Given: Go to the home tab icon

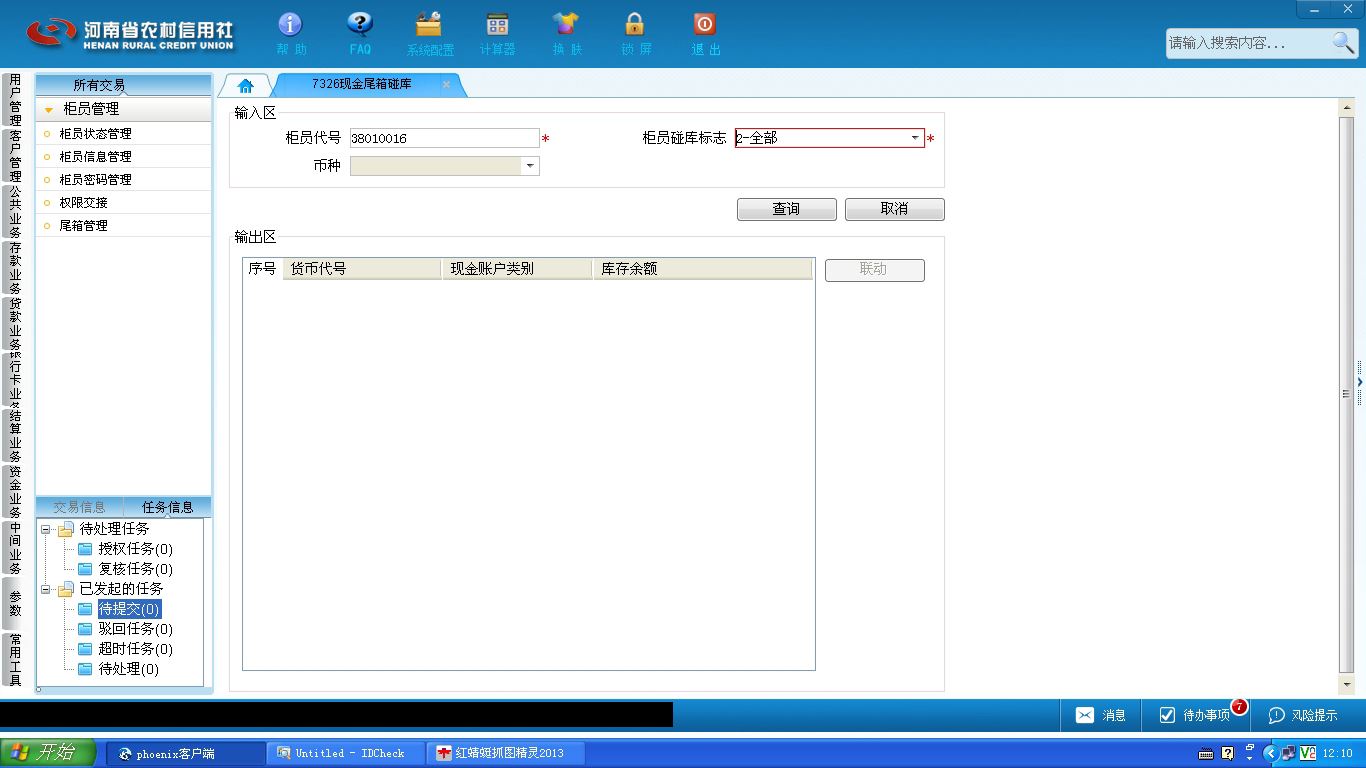Looking at the screenshot, I should [x=245, y=85].
